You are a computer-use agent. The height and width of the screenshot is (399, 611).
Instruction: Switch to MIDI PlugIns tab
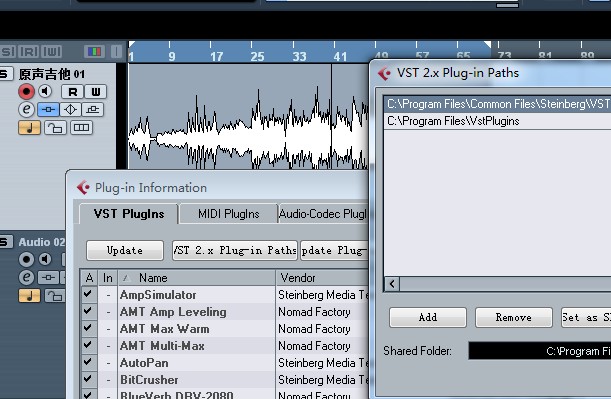pos(228,214)
